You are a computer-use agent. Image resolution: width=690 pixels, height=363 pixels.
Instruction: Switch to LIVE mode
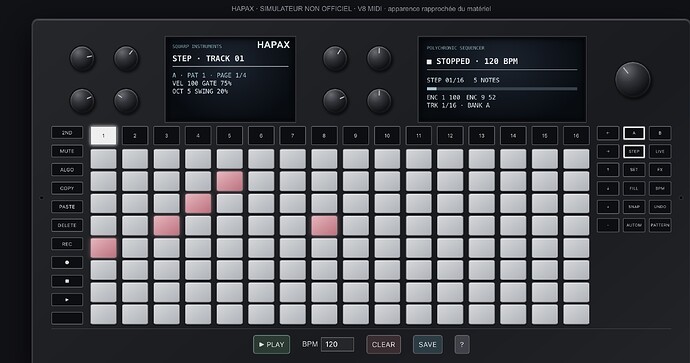(x=660, y=151)
